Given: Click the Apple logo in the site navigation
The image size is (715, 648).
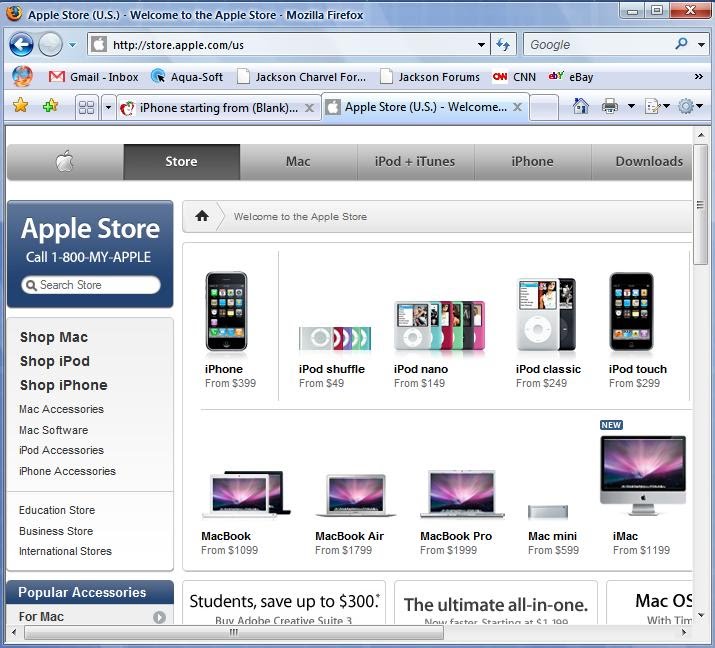Looking at the screenshot, I should coord(65,161).
